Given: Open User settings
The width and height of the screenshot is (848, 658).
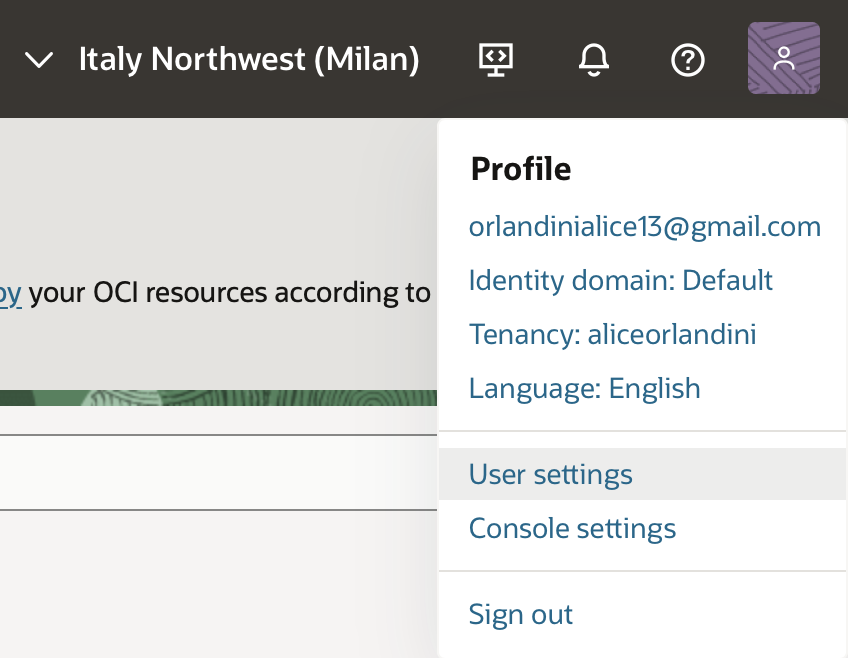Looking at the screenshot, I should click(550, 474).
